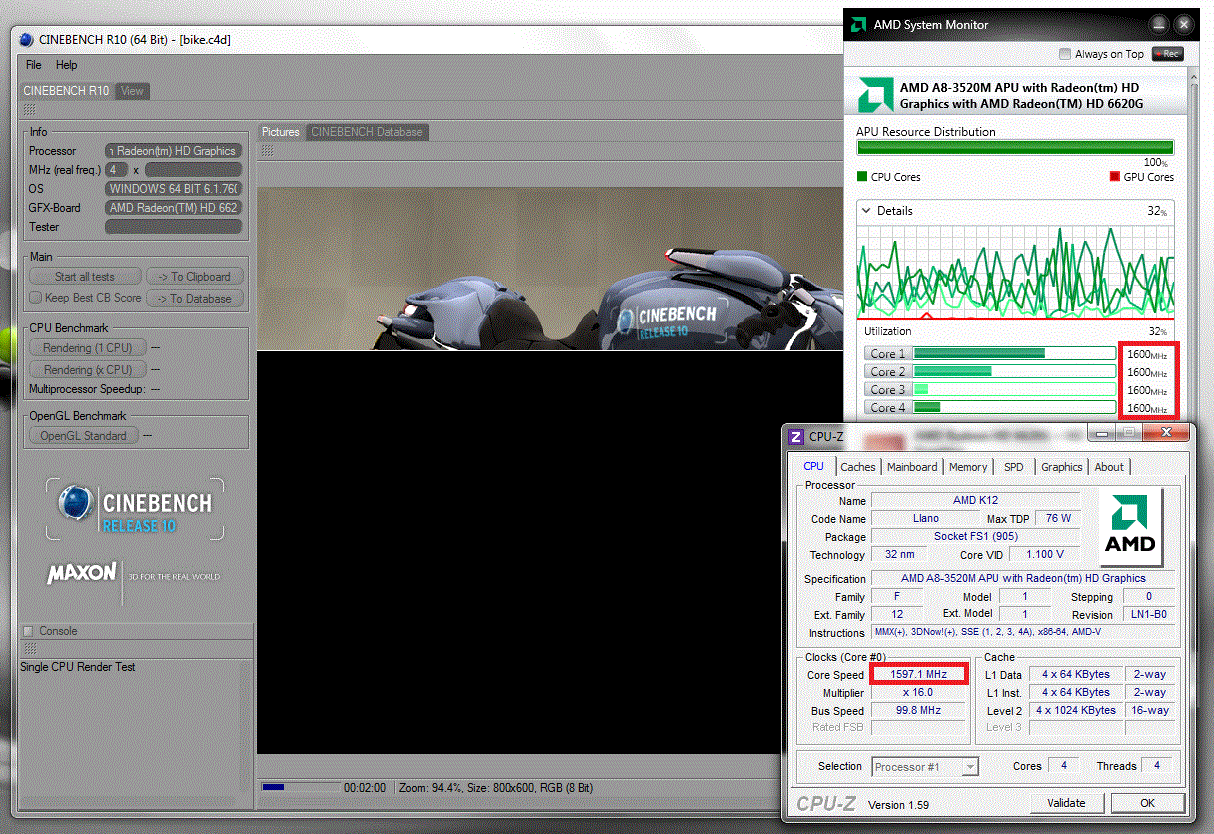The image size is (1214, 834).
Task: Click the large AMD logo beside APU name
Action: coord(876,95)
